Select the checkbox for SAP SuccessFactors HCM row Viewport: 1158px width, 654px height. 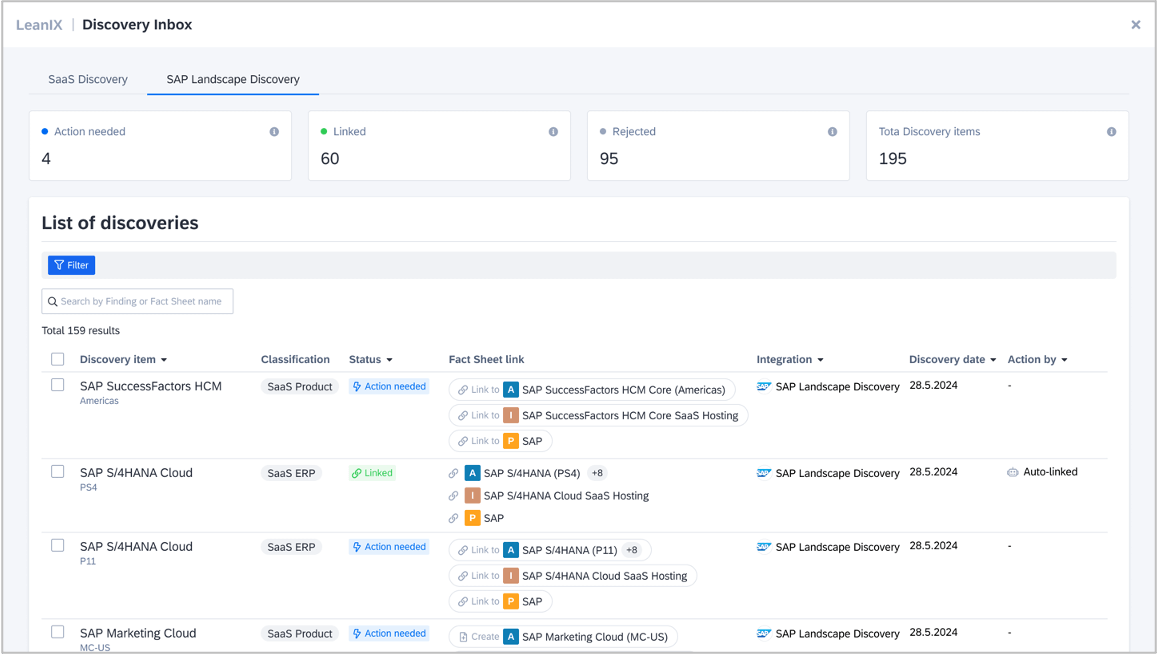(x=57, y=386)
